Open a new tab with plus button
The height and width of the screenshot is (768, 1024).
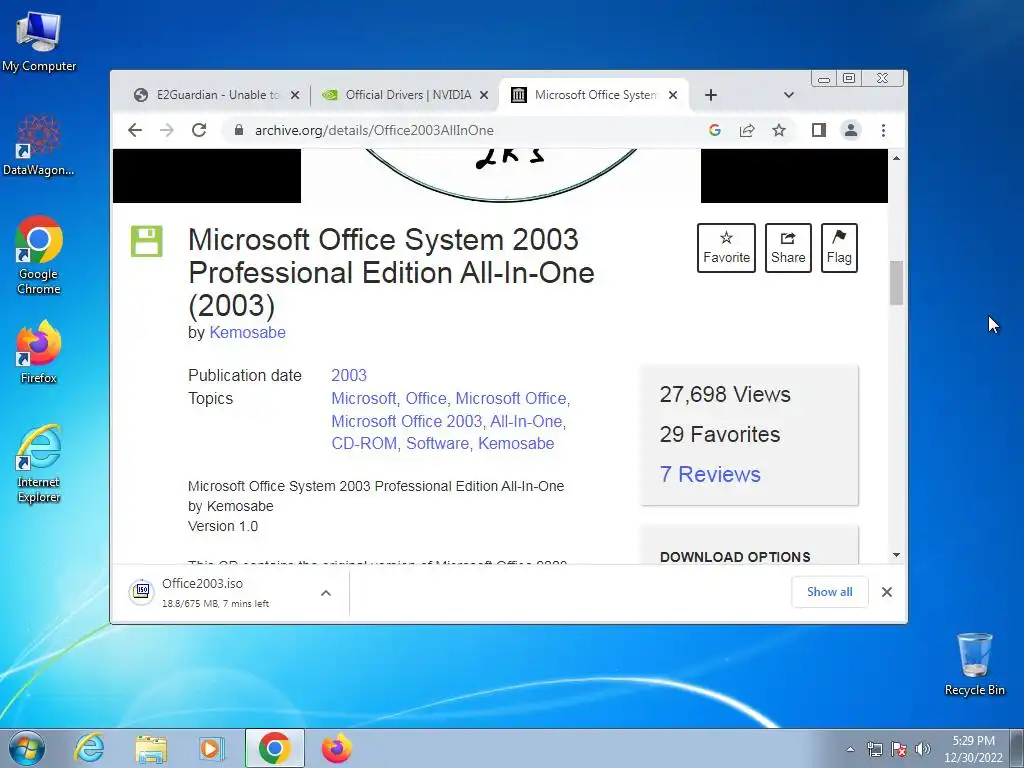pos(711,95)
